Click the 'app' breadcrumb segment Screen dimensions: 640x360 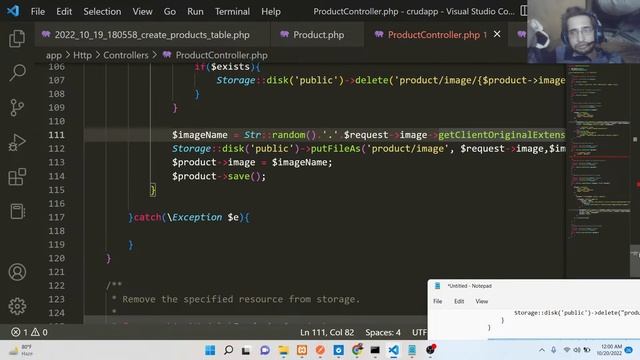[53, 55]
